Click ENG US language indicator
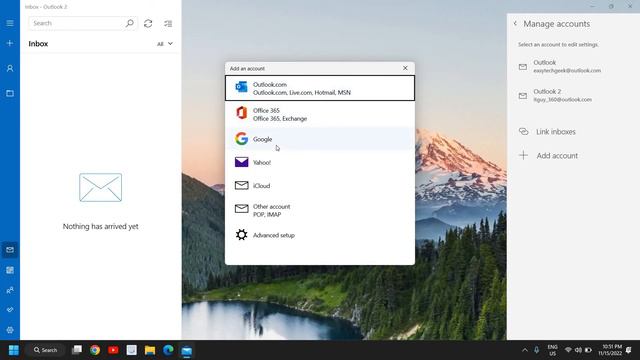 pos(553,350)
